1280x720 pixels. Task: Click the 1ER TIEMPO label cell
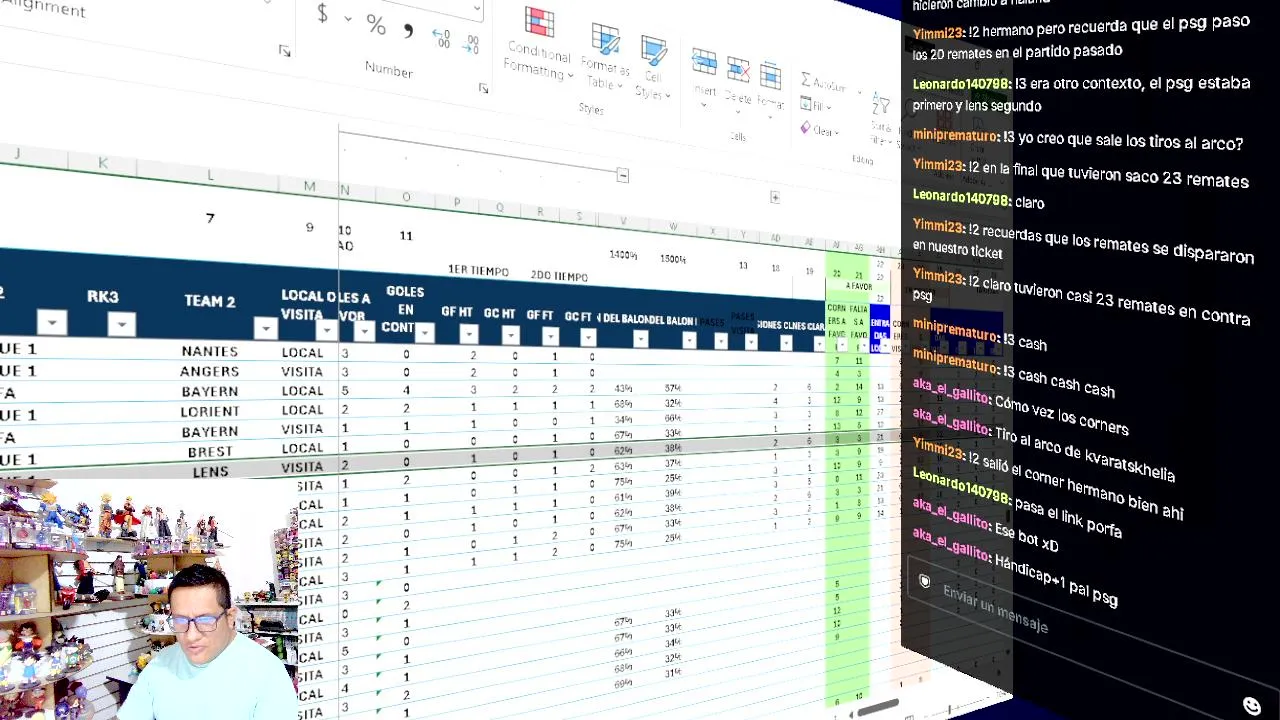[478, 271]
